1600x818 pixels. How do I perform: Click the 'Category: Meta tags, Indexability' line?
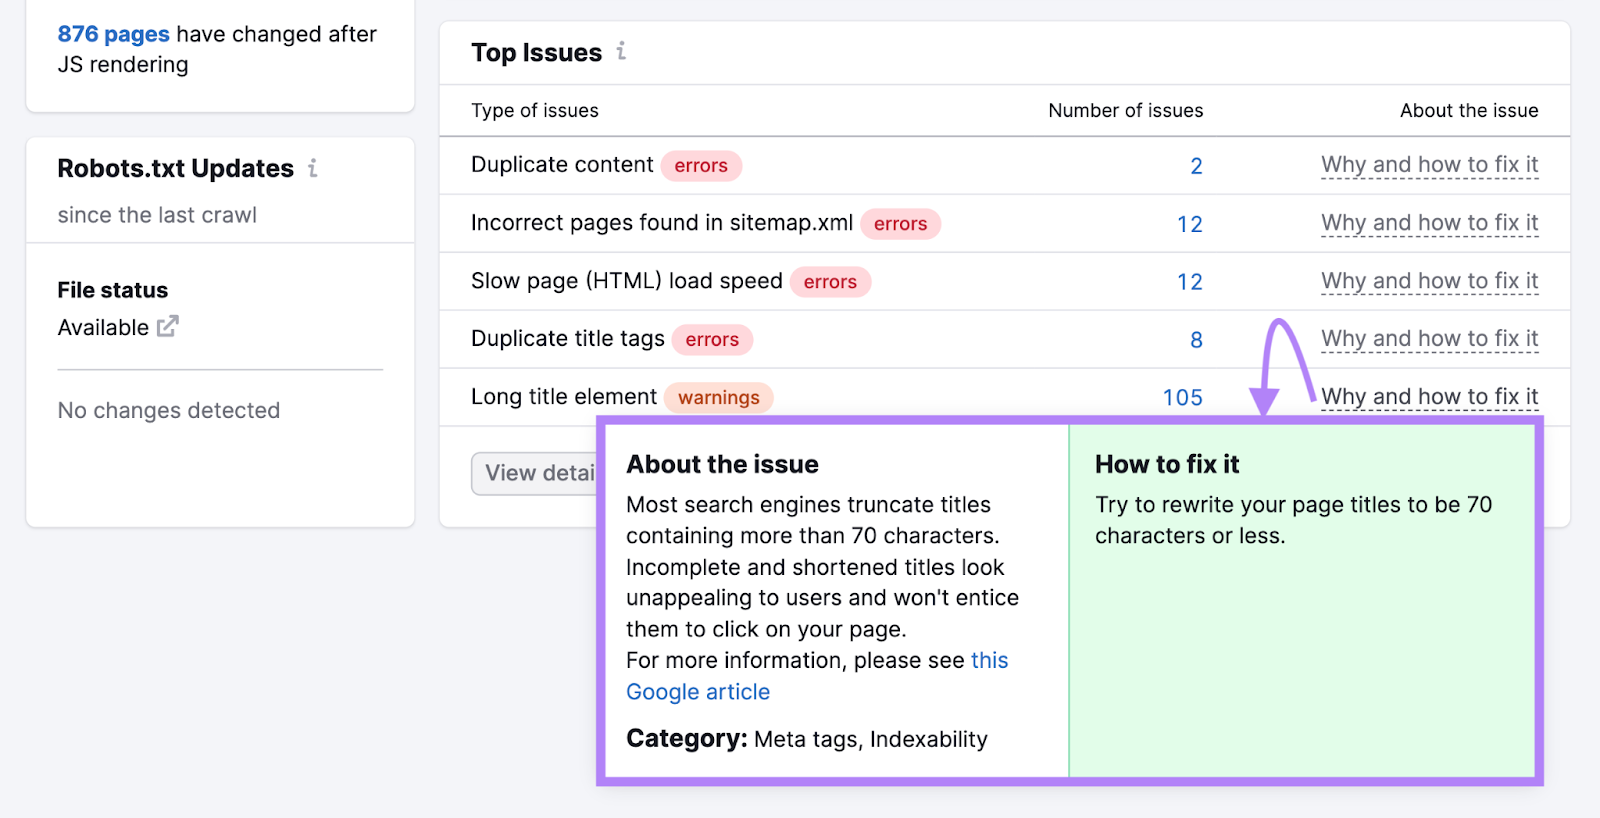(807, 739)
